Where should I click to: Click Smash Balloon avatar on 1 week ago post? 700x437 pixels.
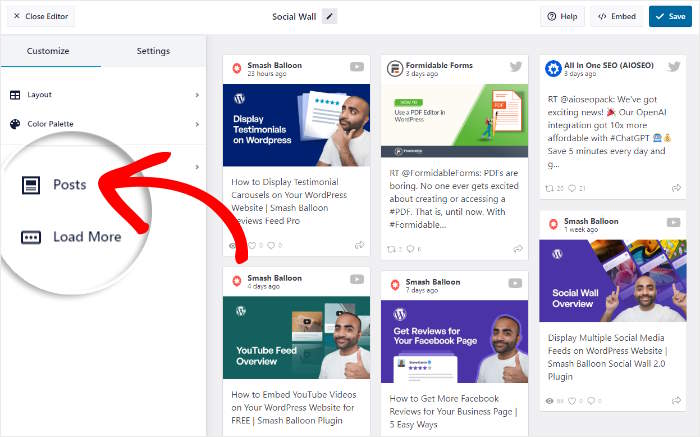553,224
